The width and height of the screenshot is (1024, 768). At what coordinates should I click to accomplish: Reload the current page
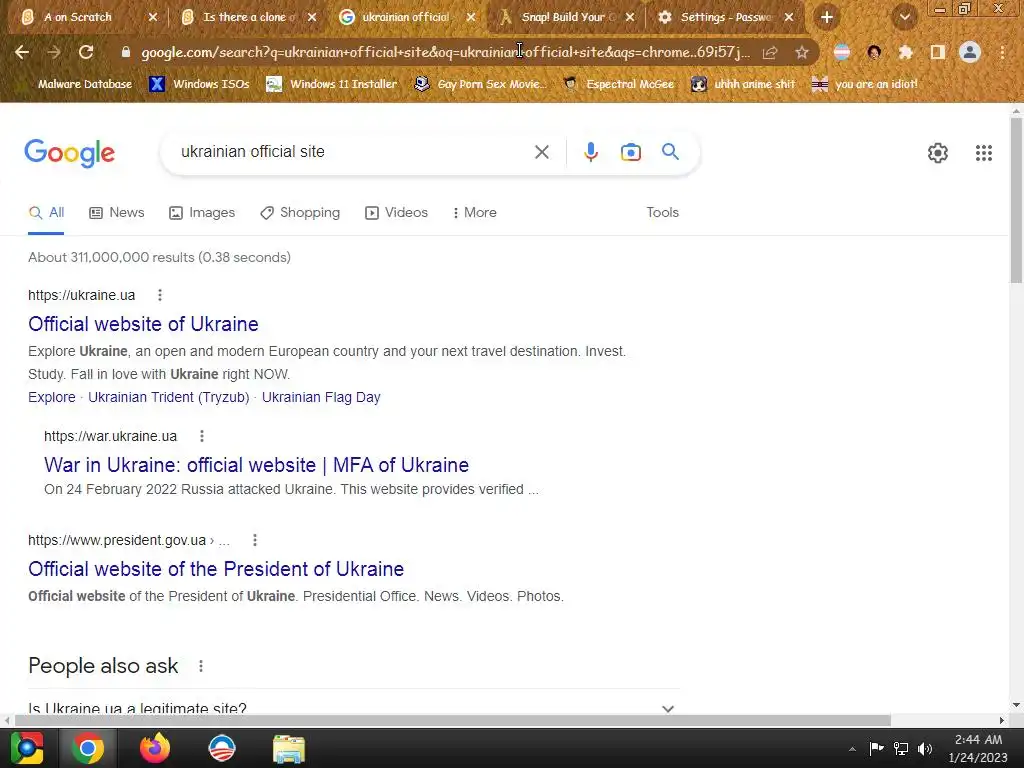pyautogui.click(x=86, y=52)
